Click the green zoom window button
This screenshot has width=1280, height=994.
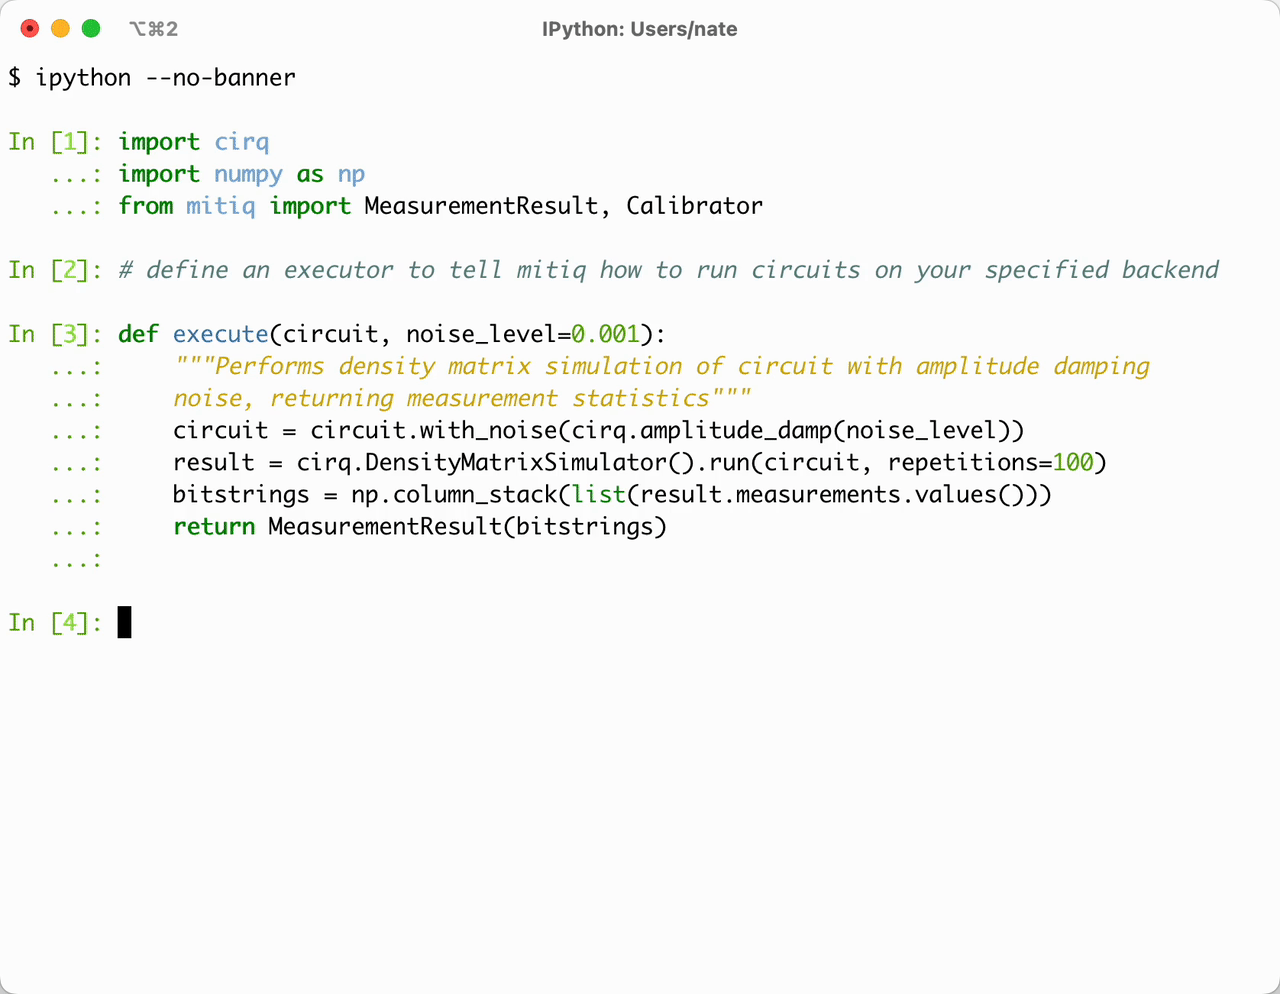(x=91, y=28)
